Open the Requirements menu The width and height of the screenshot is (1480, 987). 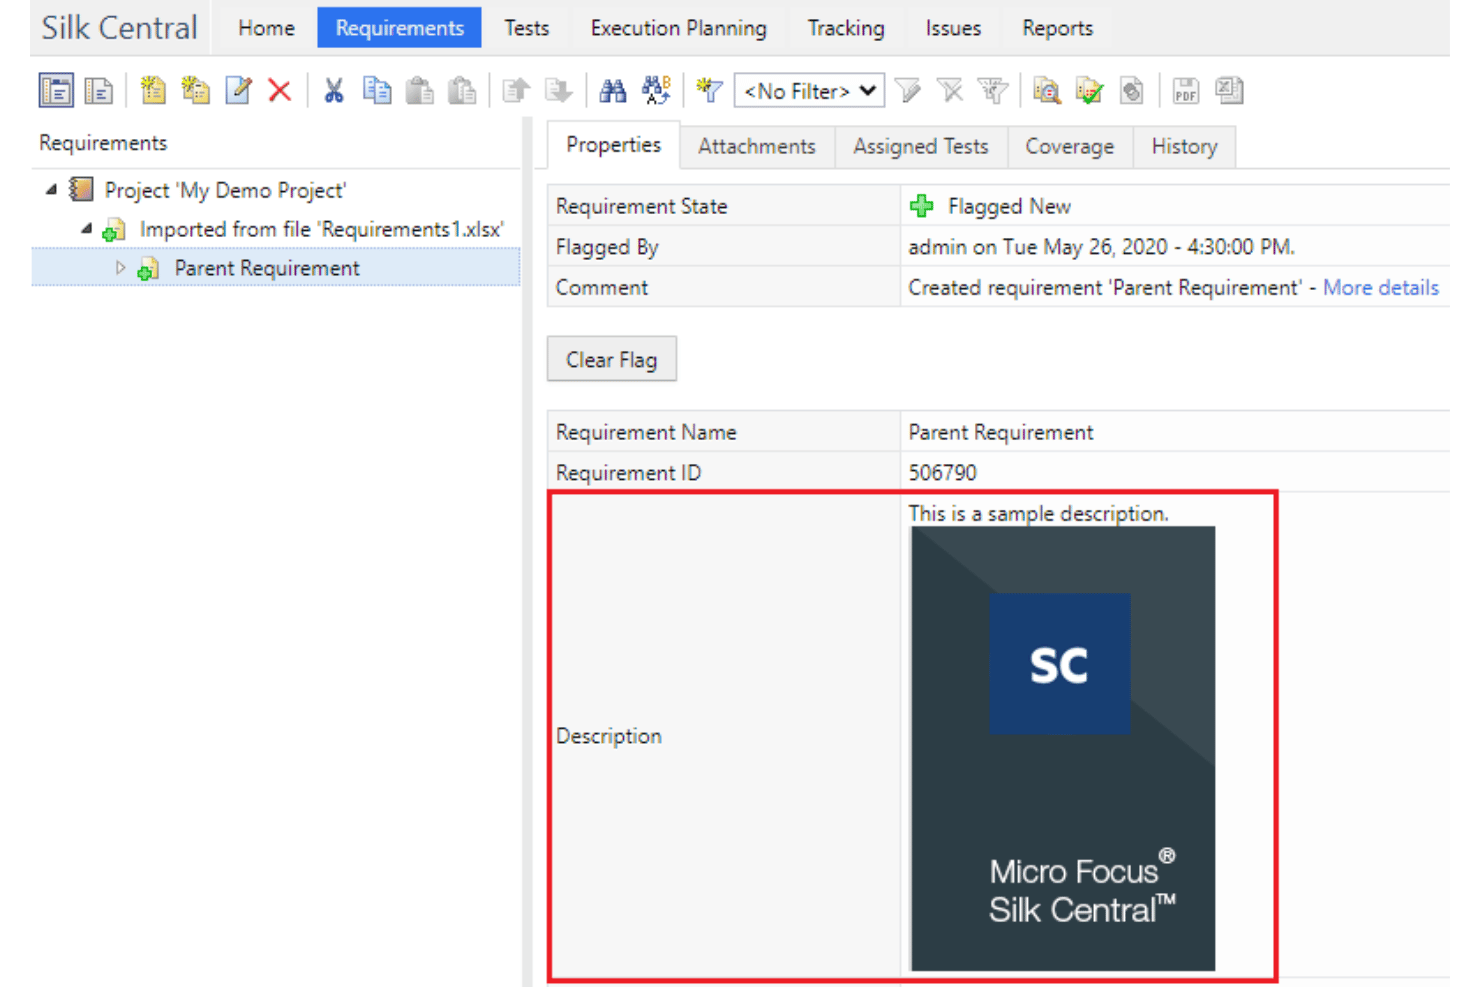tap(399, 28)
